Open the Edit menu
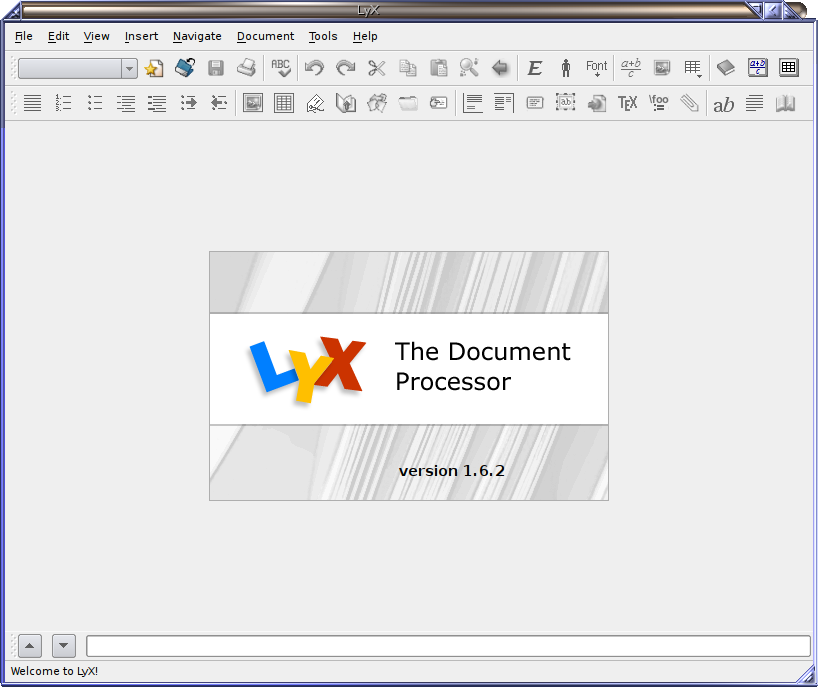The height and width of the screenshot is (687, 818). 58,36
